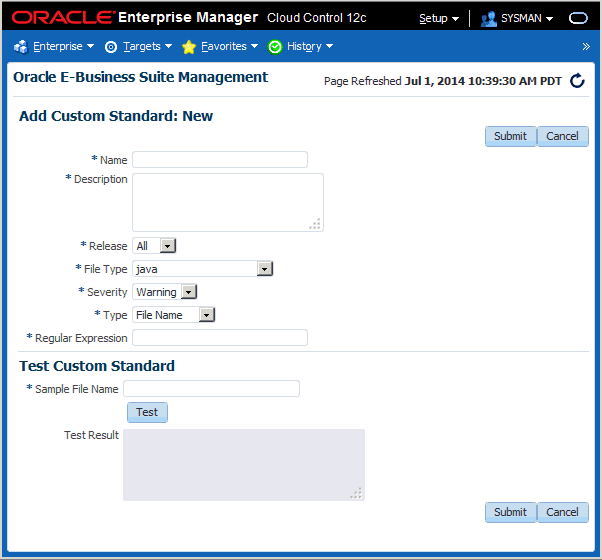The width and height of the screenshot is (602, 560).
Task: Open the File Type dropdown
Action: click(x=203, y=269)
